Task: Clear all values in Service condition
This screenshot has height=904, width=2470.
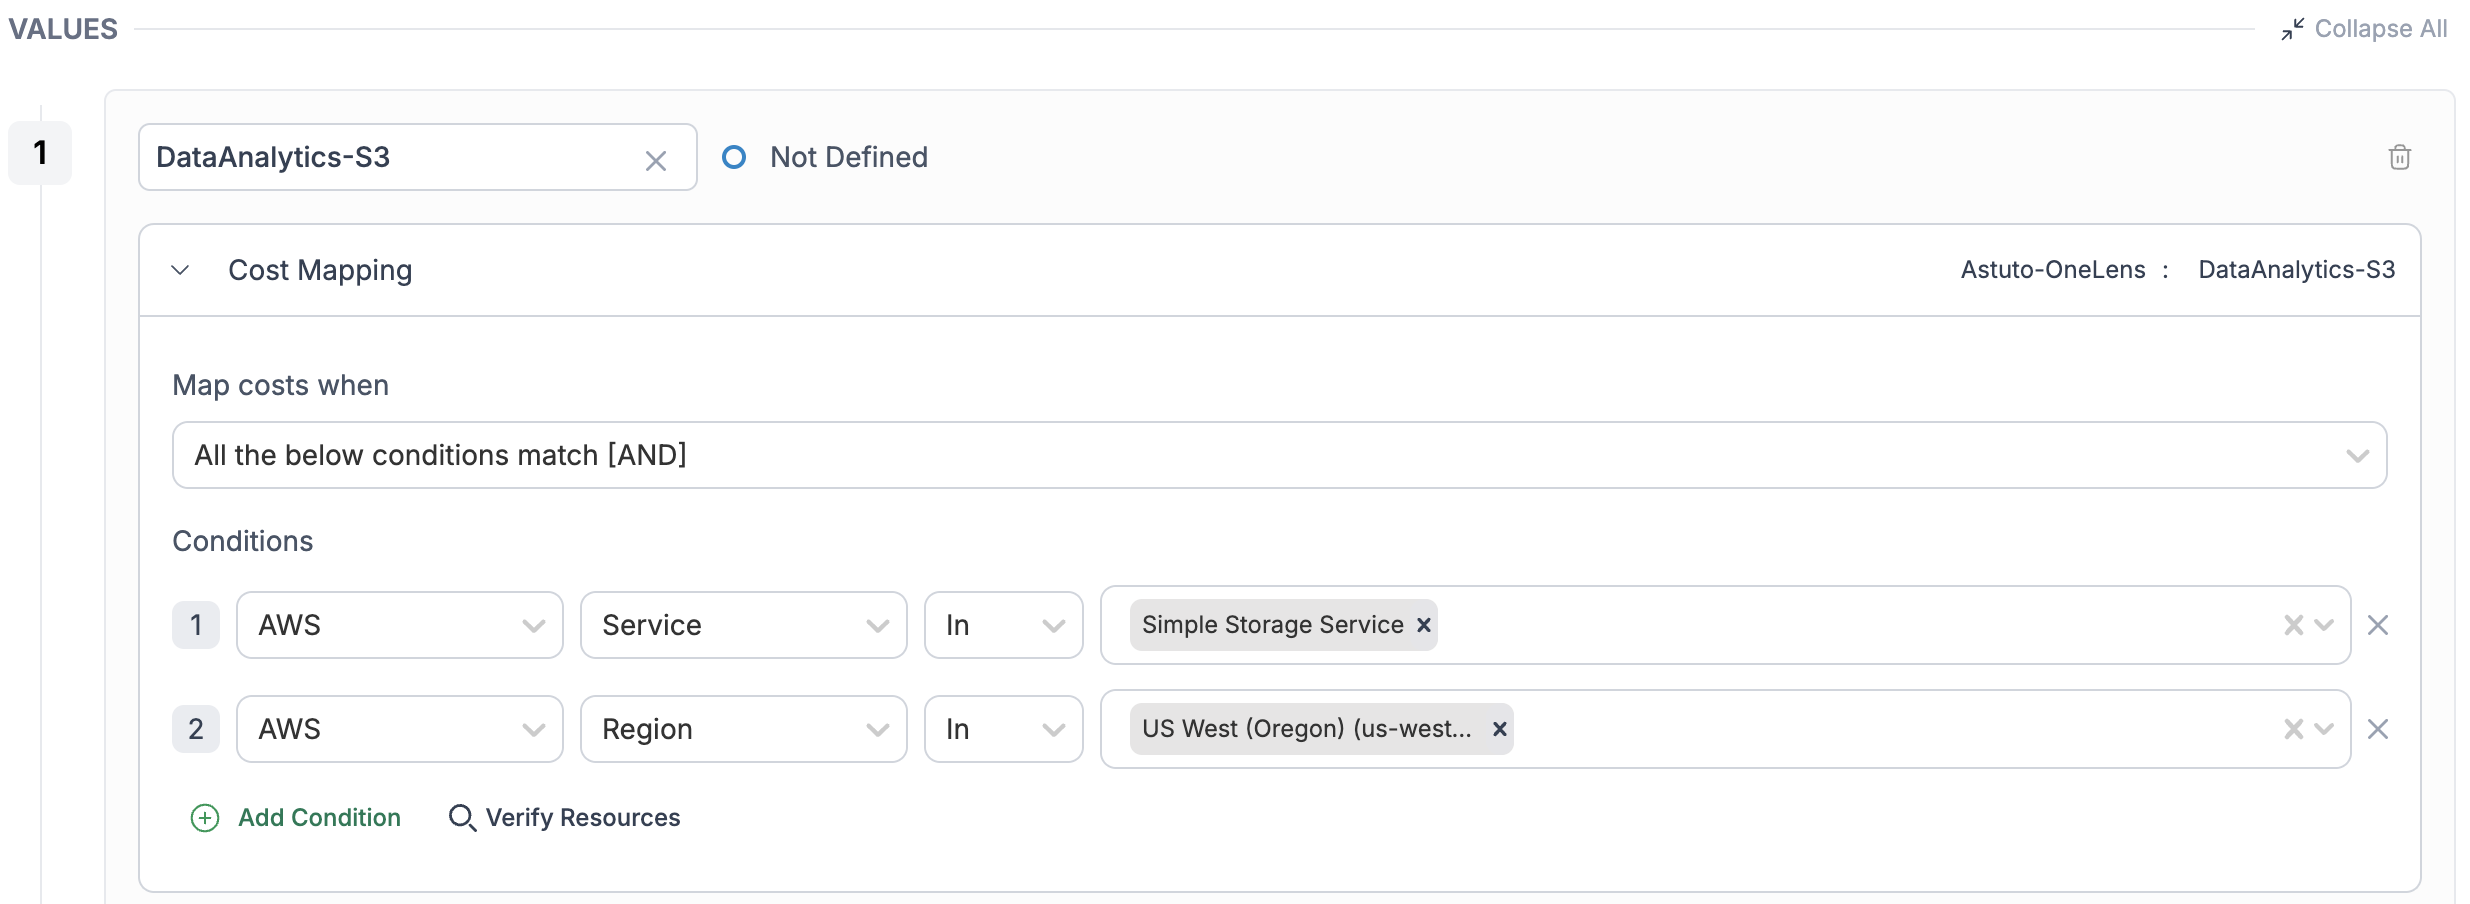Action: point(2293,625)
